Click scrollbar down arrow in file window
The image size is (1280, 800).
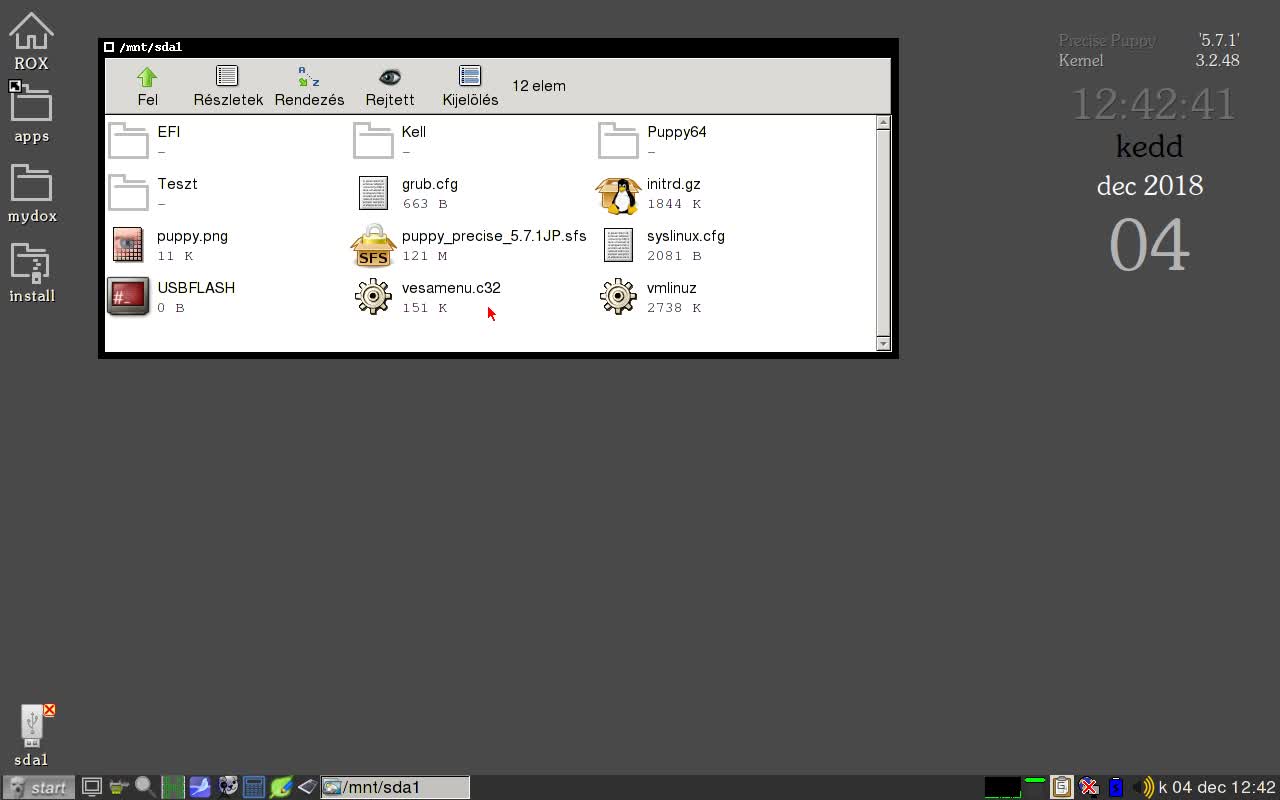pos(883,343)
